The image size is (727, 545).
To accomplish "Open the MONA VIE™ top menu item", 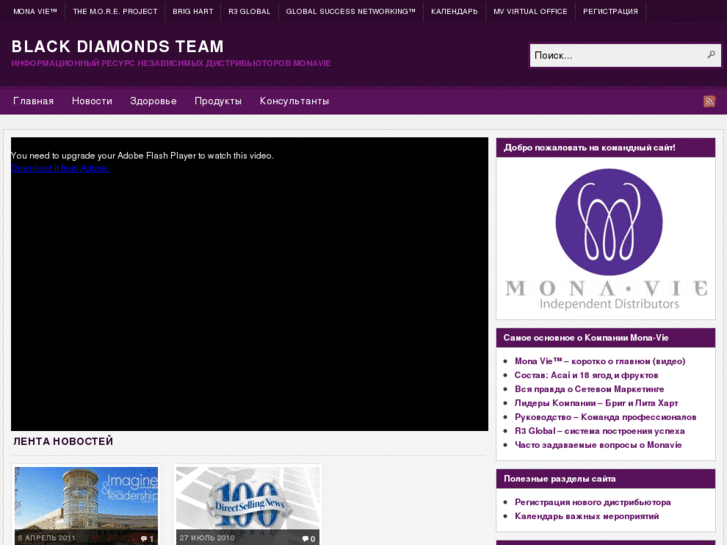I will click(35, 11).
